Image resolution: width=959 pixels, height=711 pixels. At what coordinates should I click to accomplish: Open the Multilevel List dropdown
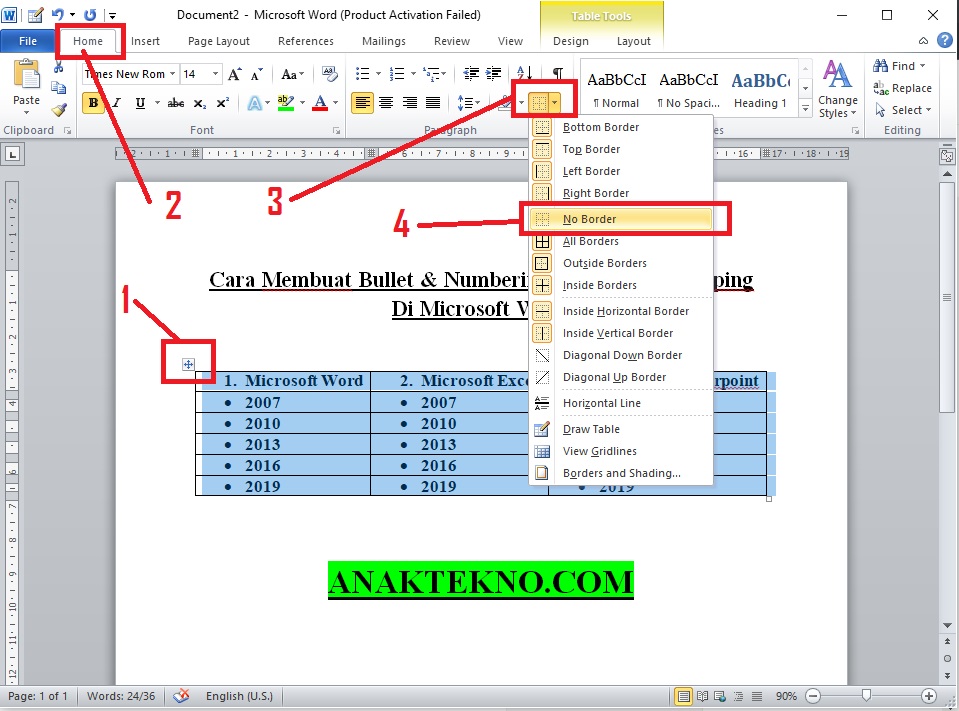(434, 74)
